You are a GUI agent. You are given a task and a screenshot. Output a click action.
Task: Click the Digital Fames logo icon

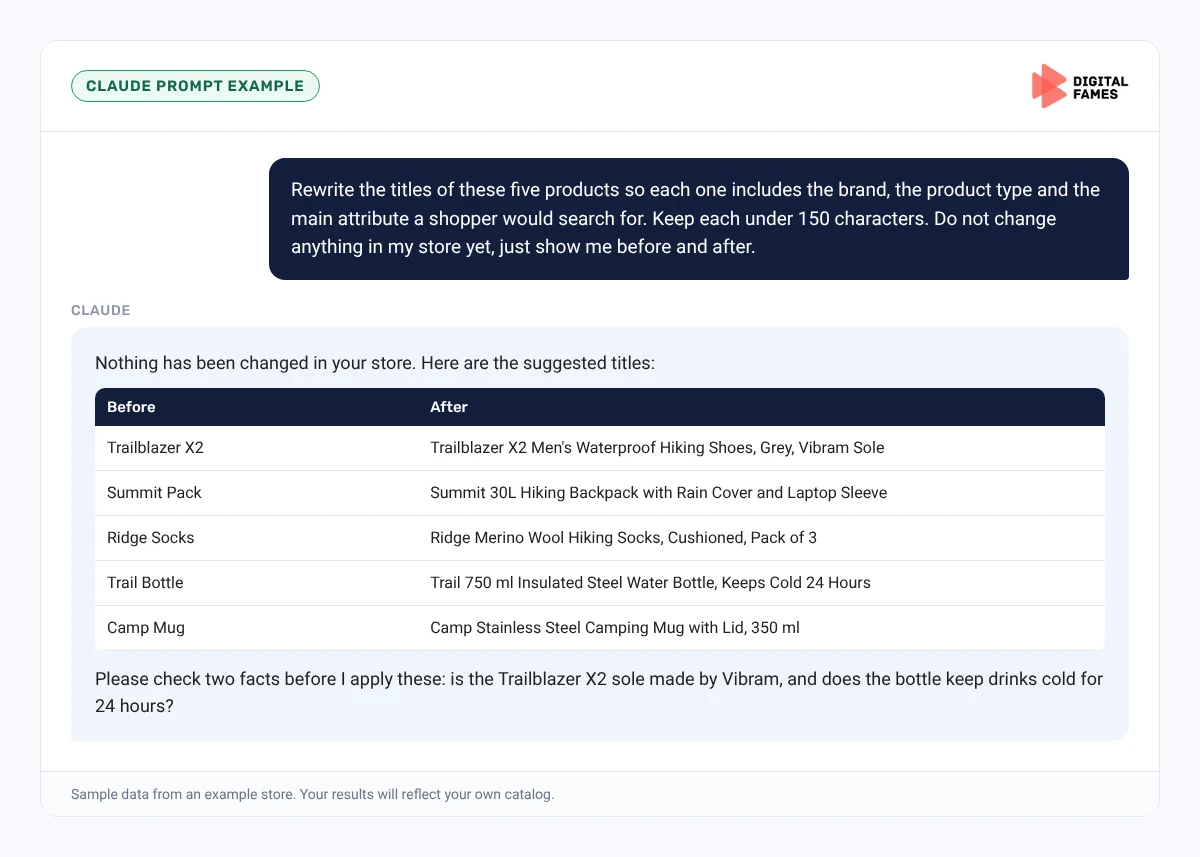pyautogui.click(x=1048, y=86)
